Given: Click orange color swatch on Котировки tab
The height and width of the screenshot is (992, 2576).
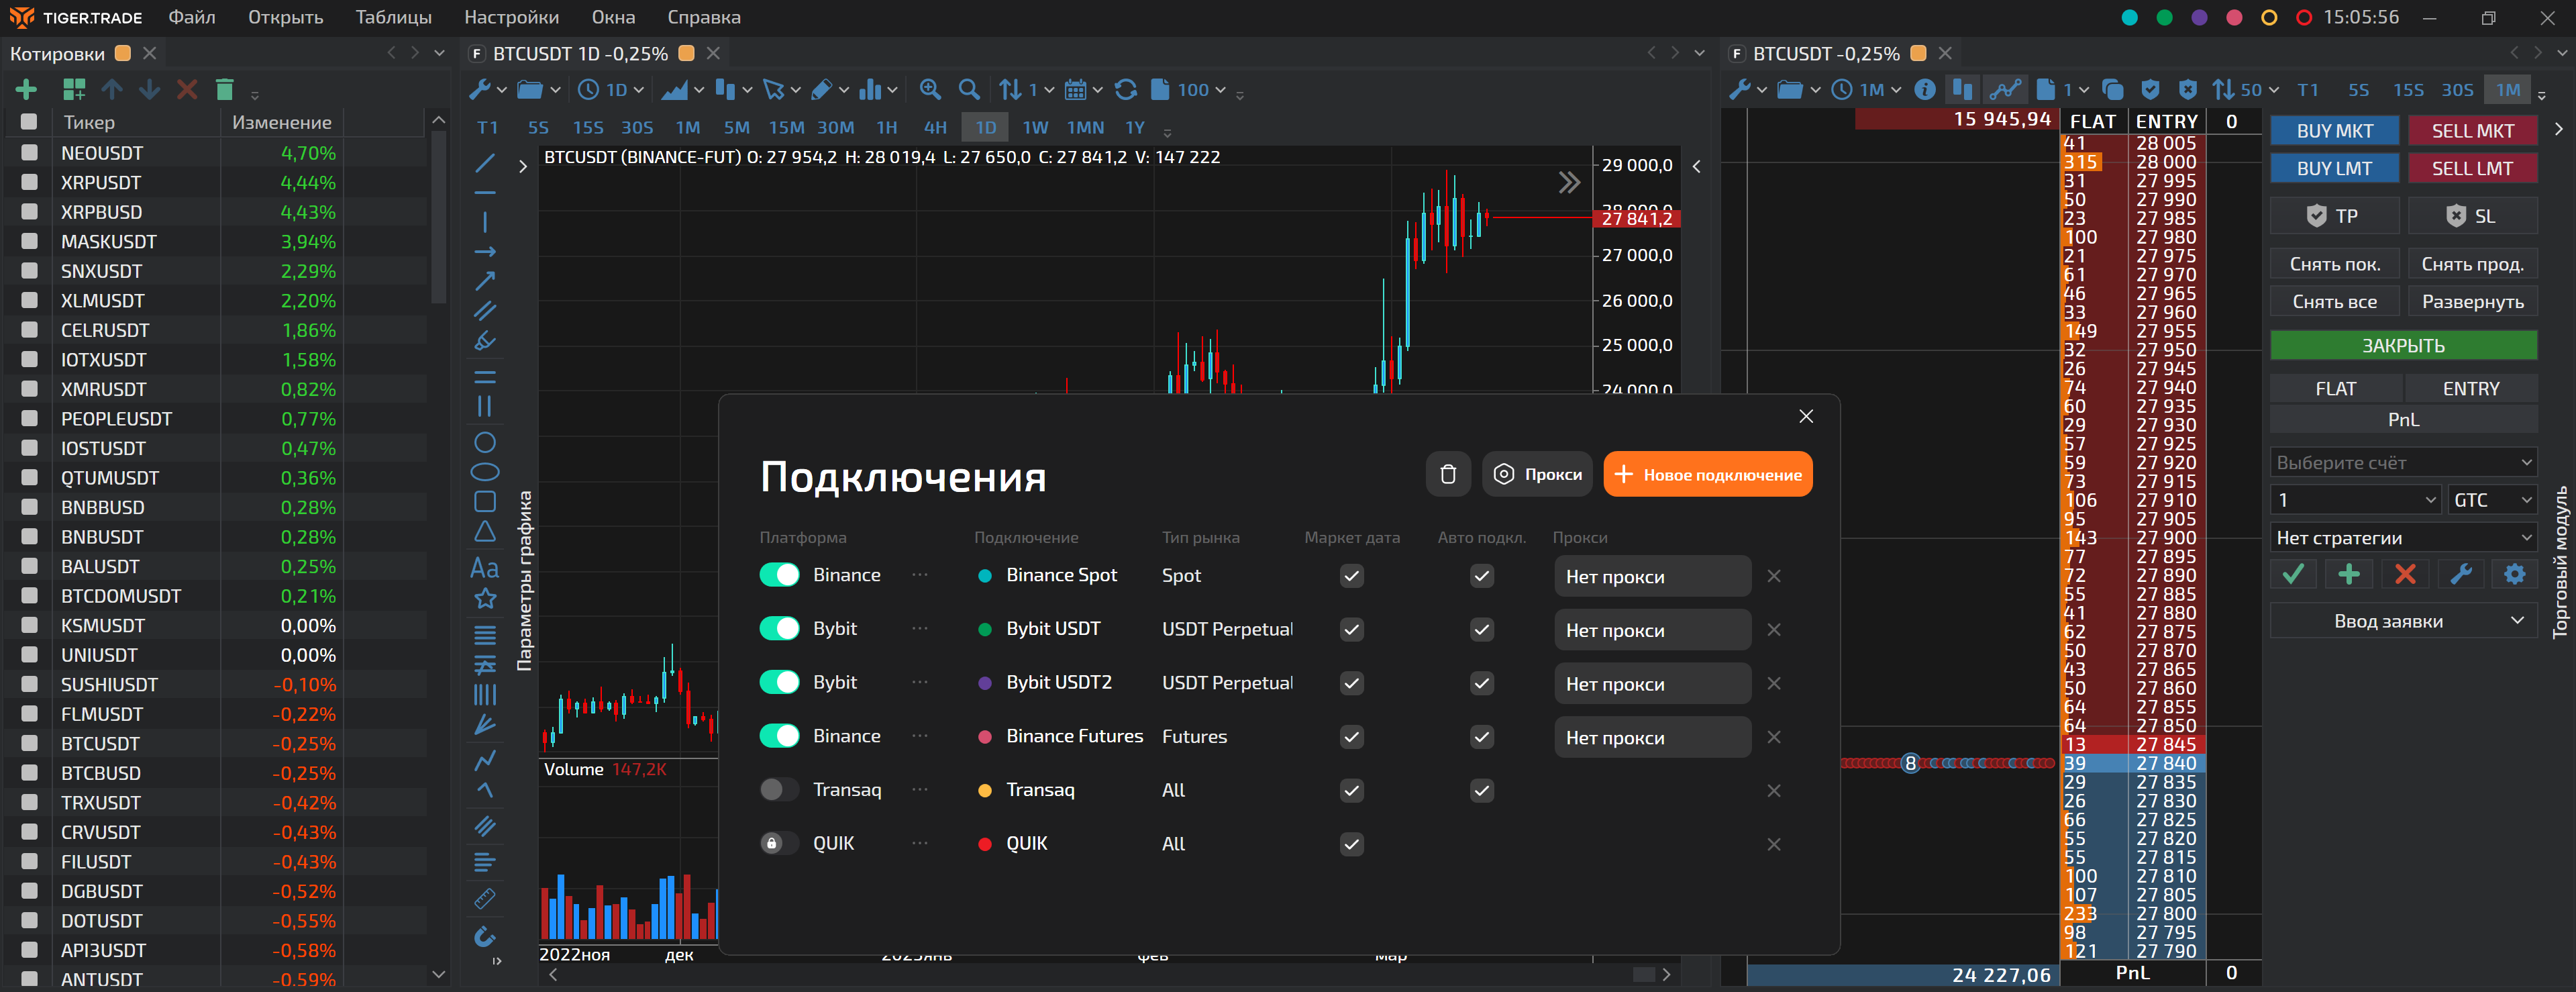Looking at the screenshot, I should click(123, 53).
